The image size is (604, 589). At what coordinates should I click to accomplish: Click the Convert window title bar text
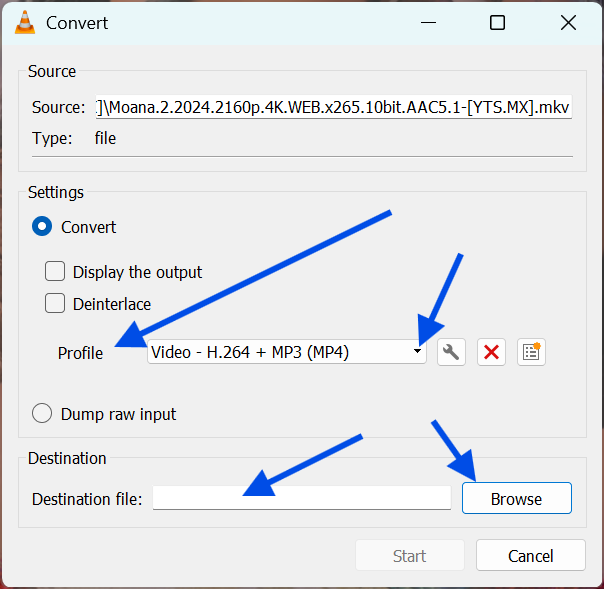(x=78, y=23)
